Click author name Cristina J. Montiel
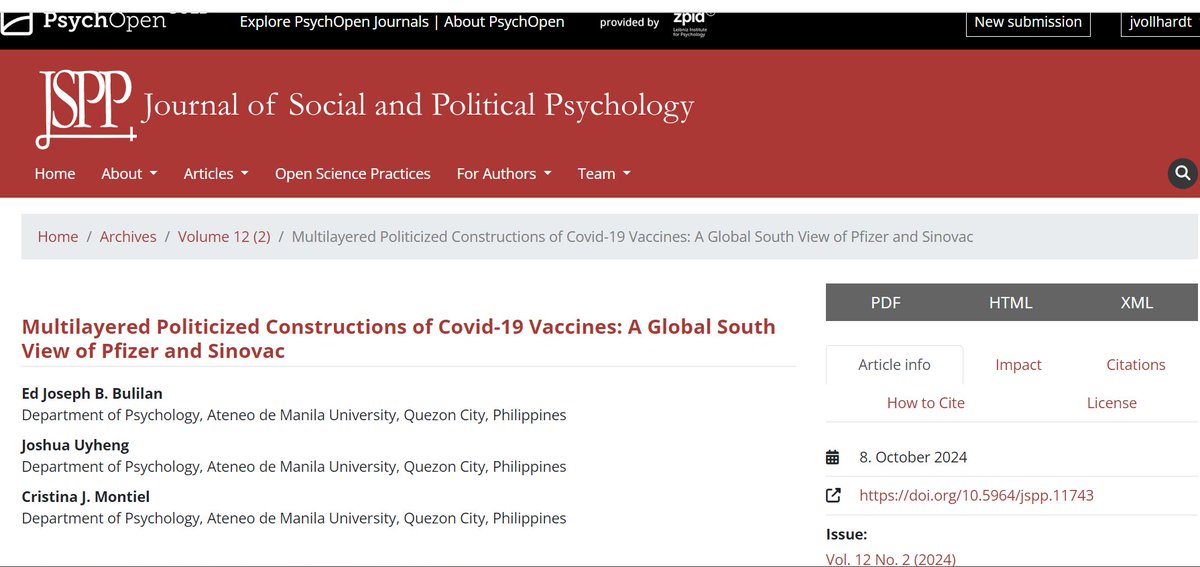The image size is (1200, 567). [88, 497]
